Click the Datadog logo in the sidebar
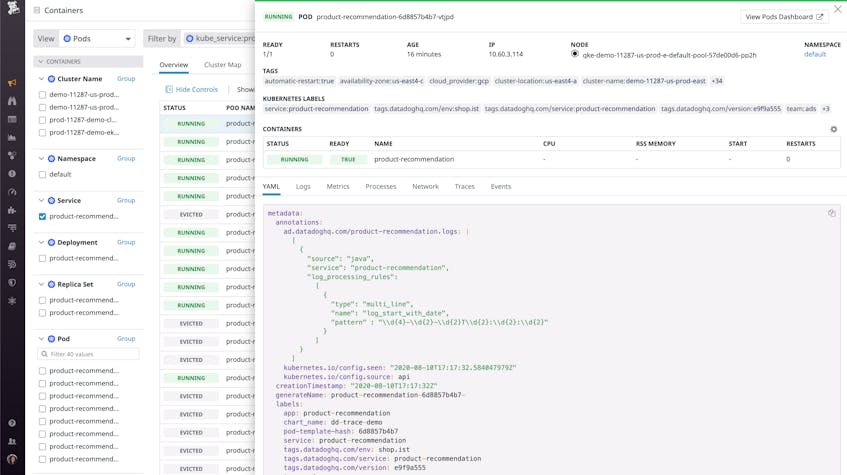847x475 pixels. point(12,8)
